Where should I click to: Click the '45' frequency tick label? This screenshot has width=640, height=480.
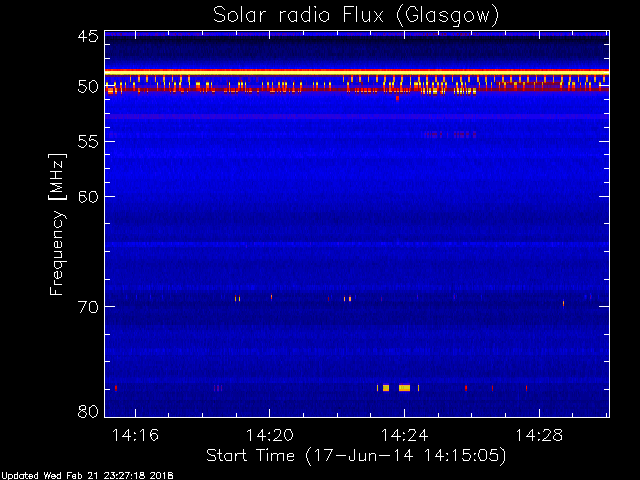point(88,36)
